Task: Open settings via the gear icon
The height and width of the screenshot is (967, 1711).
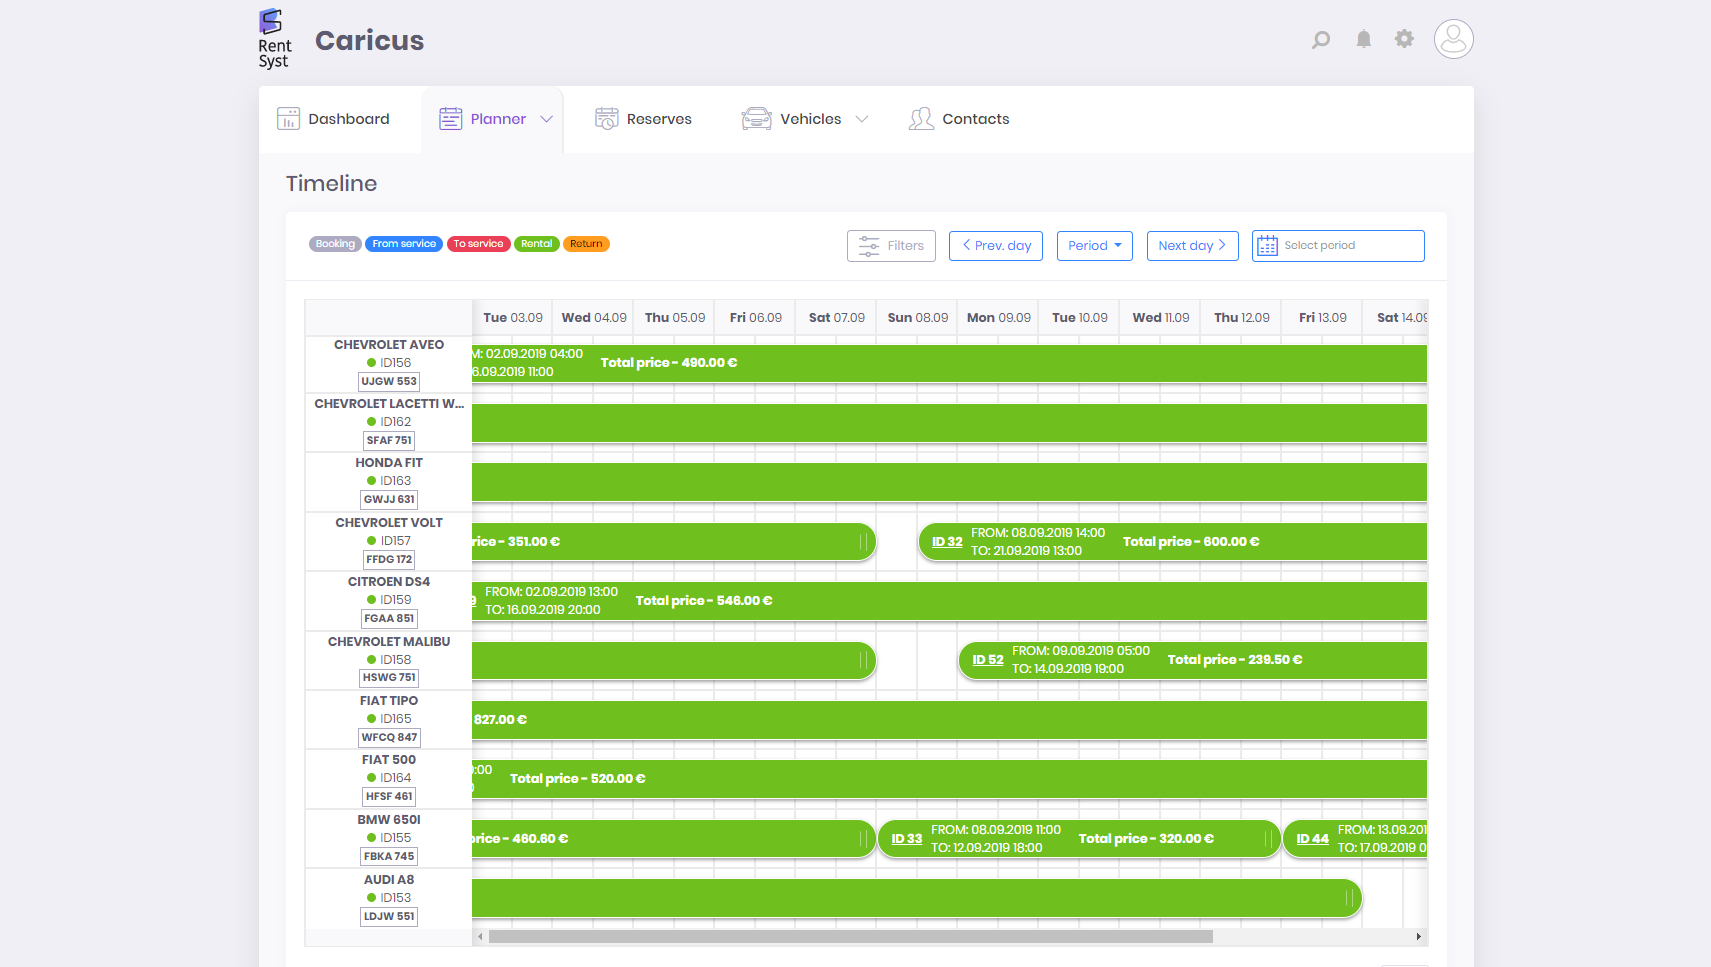Action: click(x=1404, y=39)
